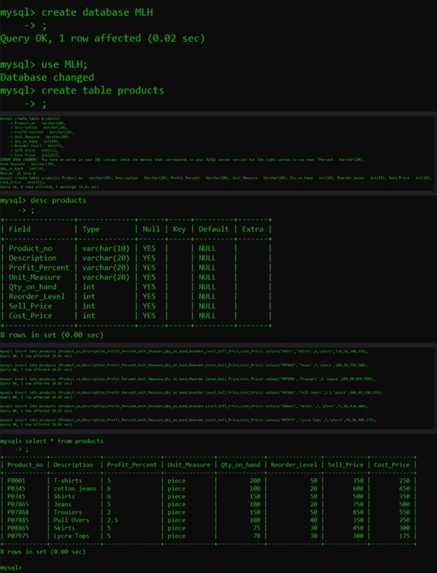Click 'Cost_Price' column header in select results
437x573 pixels.
(392, 465)
